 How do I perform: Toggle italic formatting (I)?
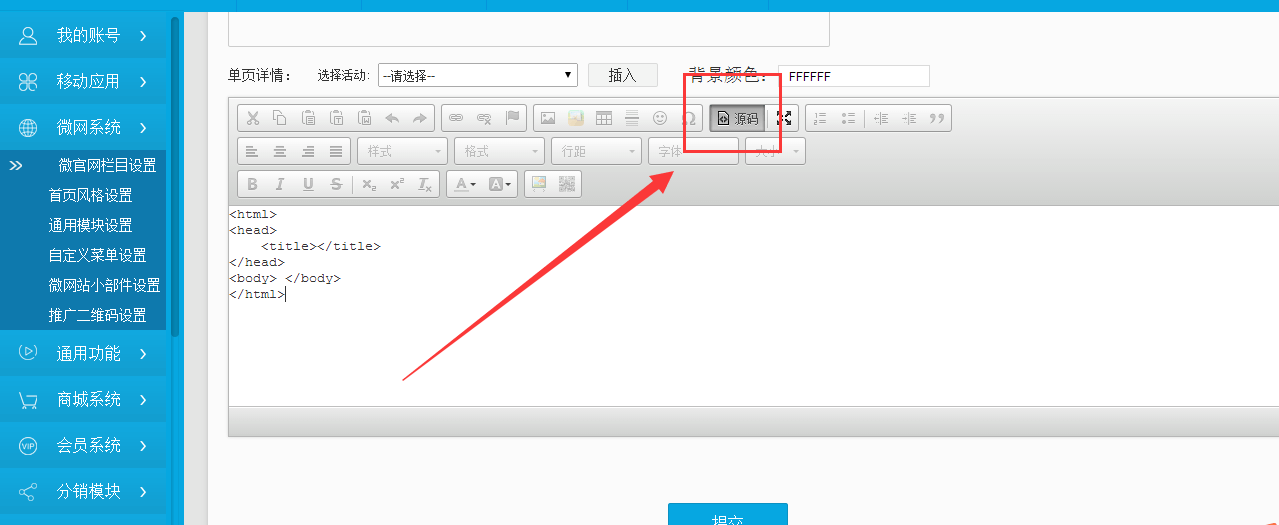(x=280, y=184)
